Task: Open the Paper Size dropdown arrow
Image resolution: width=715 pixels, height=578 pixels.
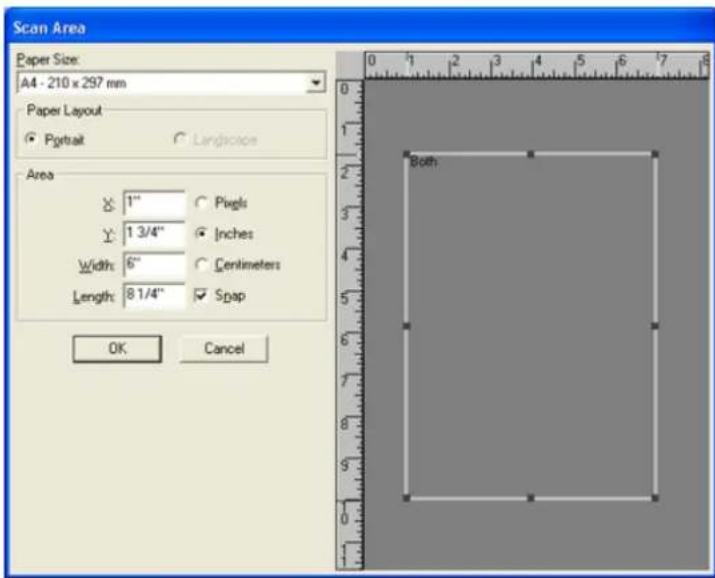Action: [x=316, y=83]
